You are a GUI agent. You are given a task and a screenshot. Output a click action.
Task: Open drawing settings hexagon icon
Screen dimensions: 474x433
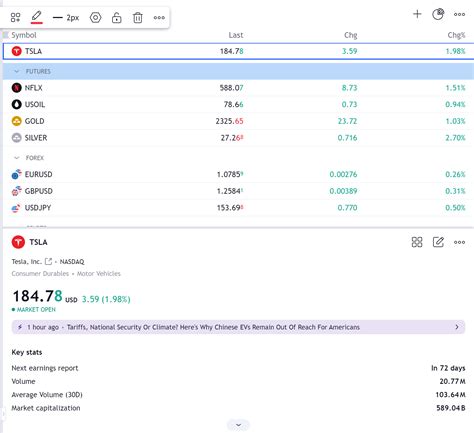[95, 17]
